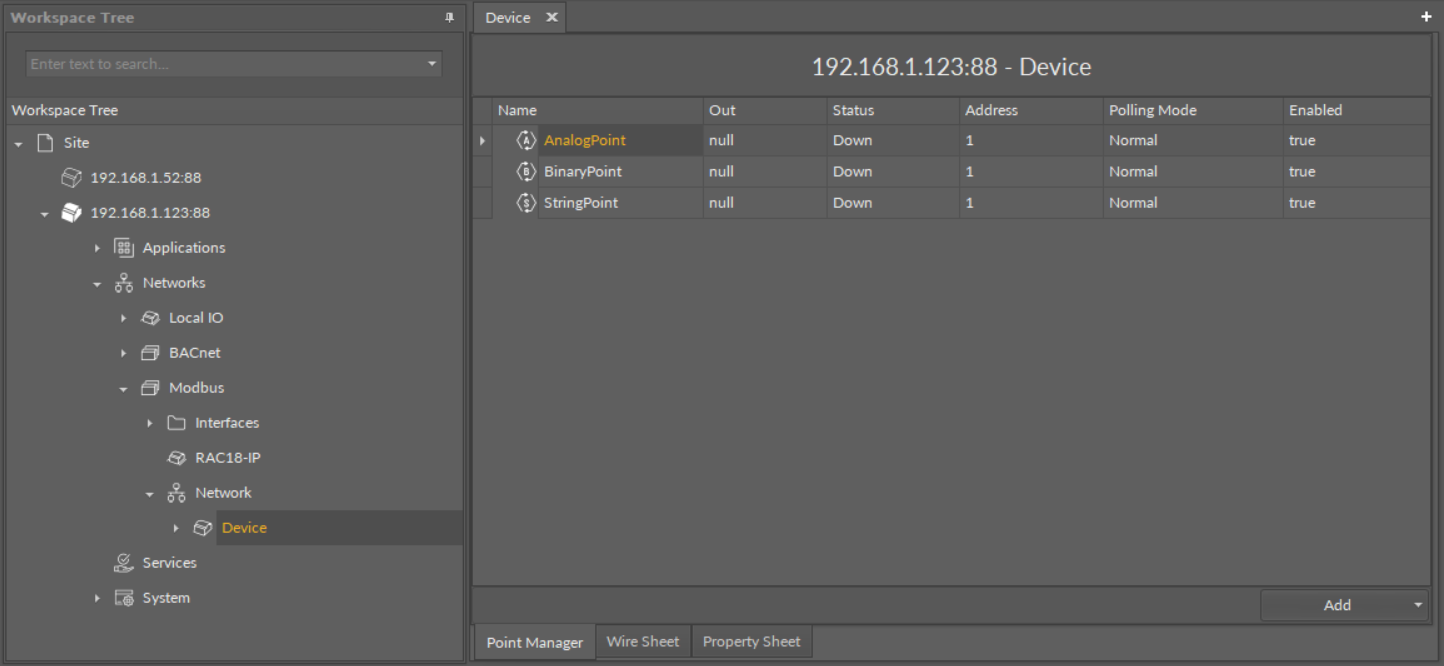This screenshot has height=666, width=1444.
Task: Expand the Local IO node
Action: pos(123,318)
